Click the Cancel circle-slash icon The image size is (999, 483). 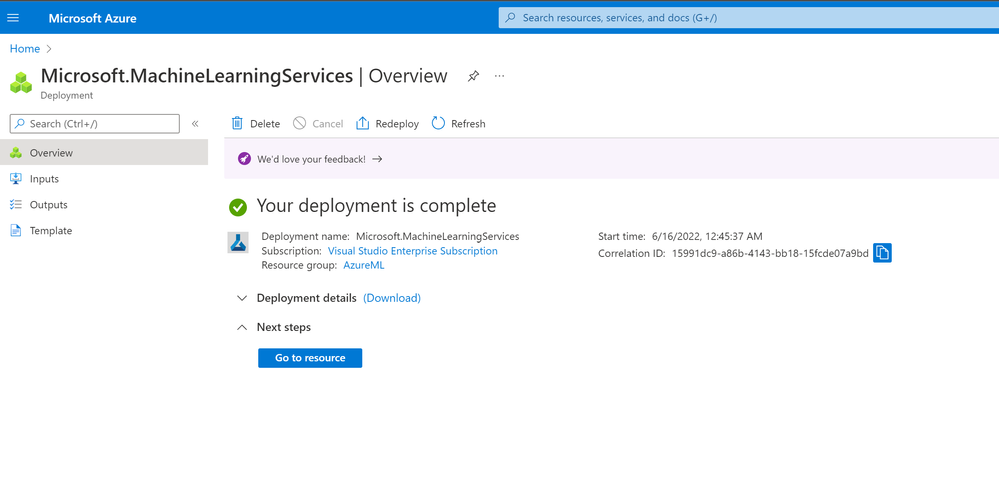299,124
